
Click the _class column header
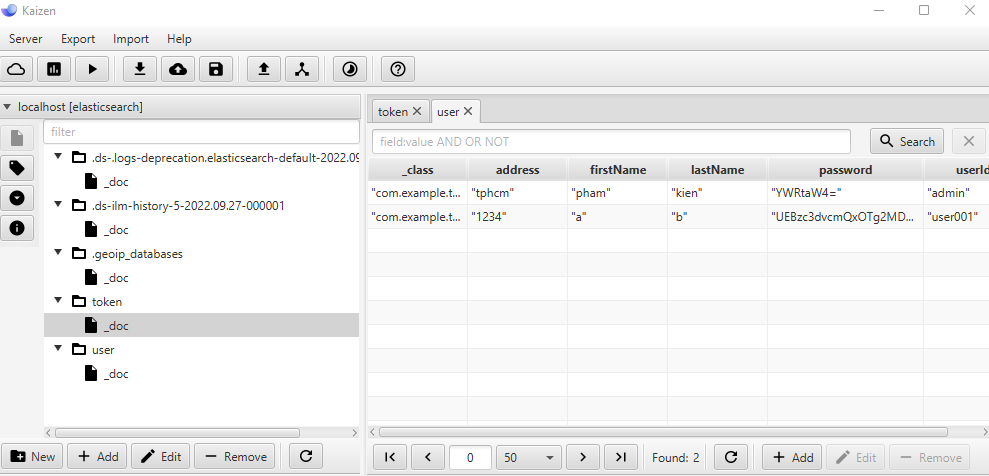pos(418,170)
